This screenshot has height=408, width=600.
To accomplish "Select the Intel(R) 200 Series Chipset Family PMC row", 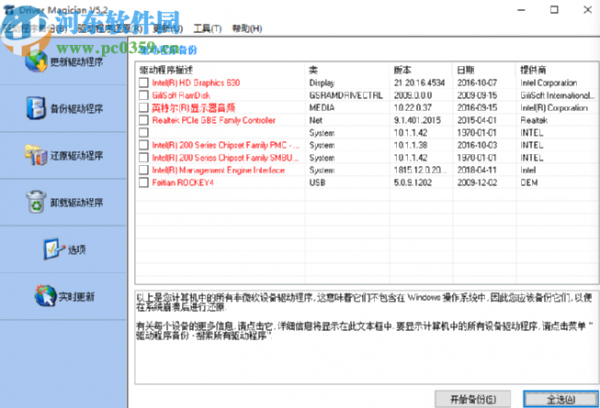I will (225, 145).
